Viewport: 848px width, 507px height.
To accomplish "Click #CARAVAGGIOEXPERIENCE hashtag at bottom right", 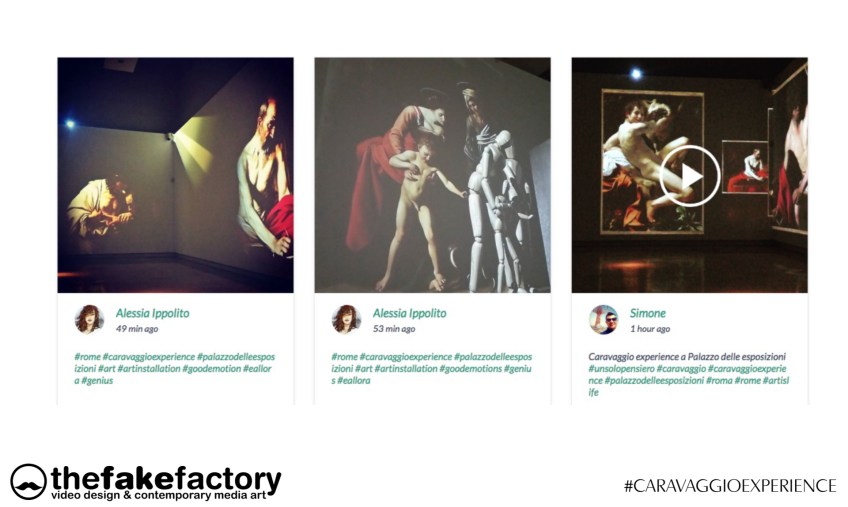I will point(730,485).
